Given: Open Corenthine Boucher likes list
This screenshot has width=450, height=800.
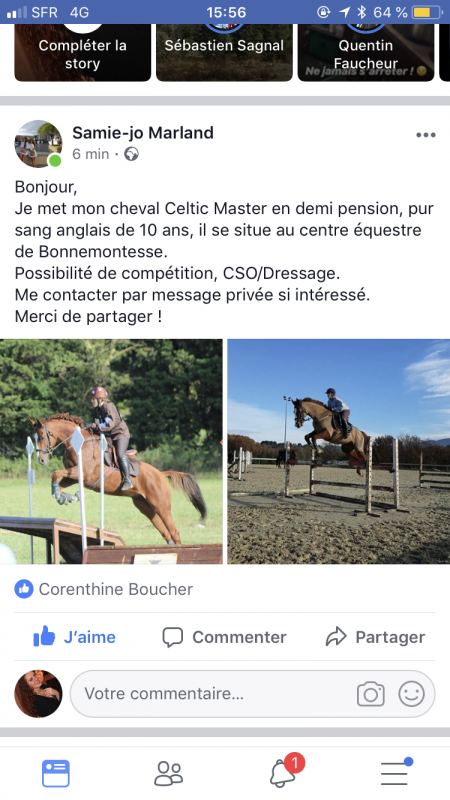Looking at the screenshot, I should pos(116,589).
